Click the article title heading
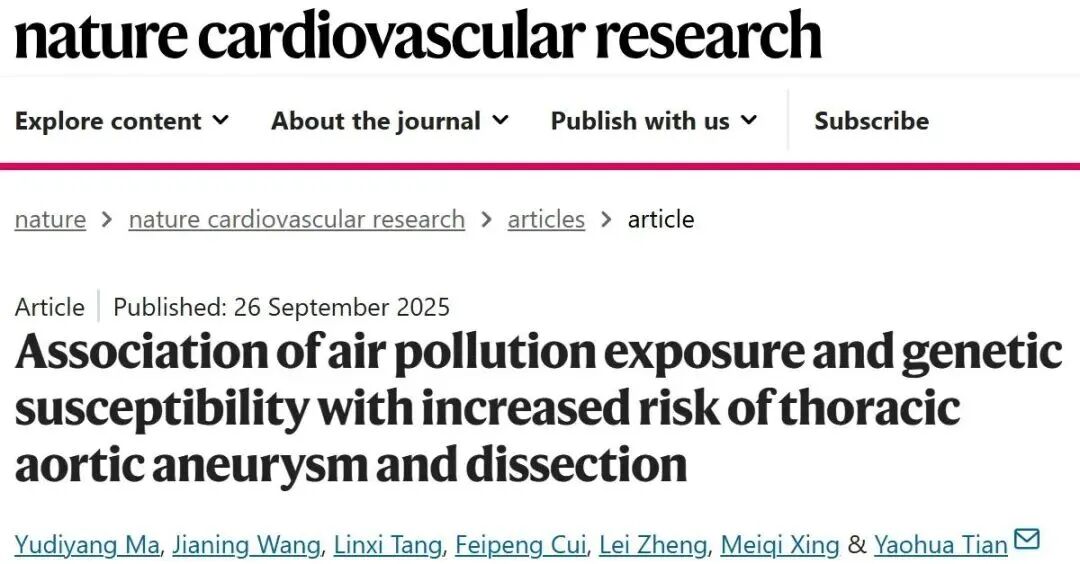1080x564 pixels. (x=538, y=408)
